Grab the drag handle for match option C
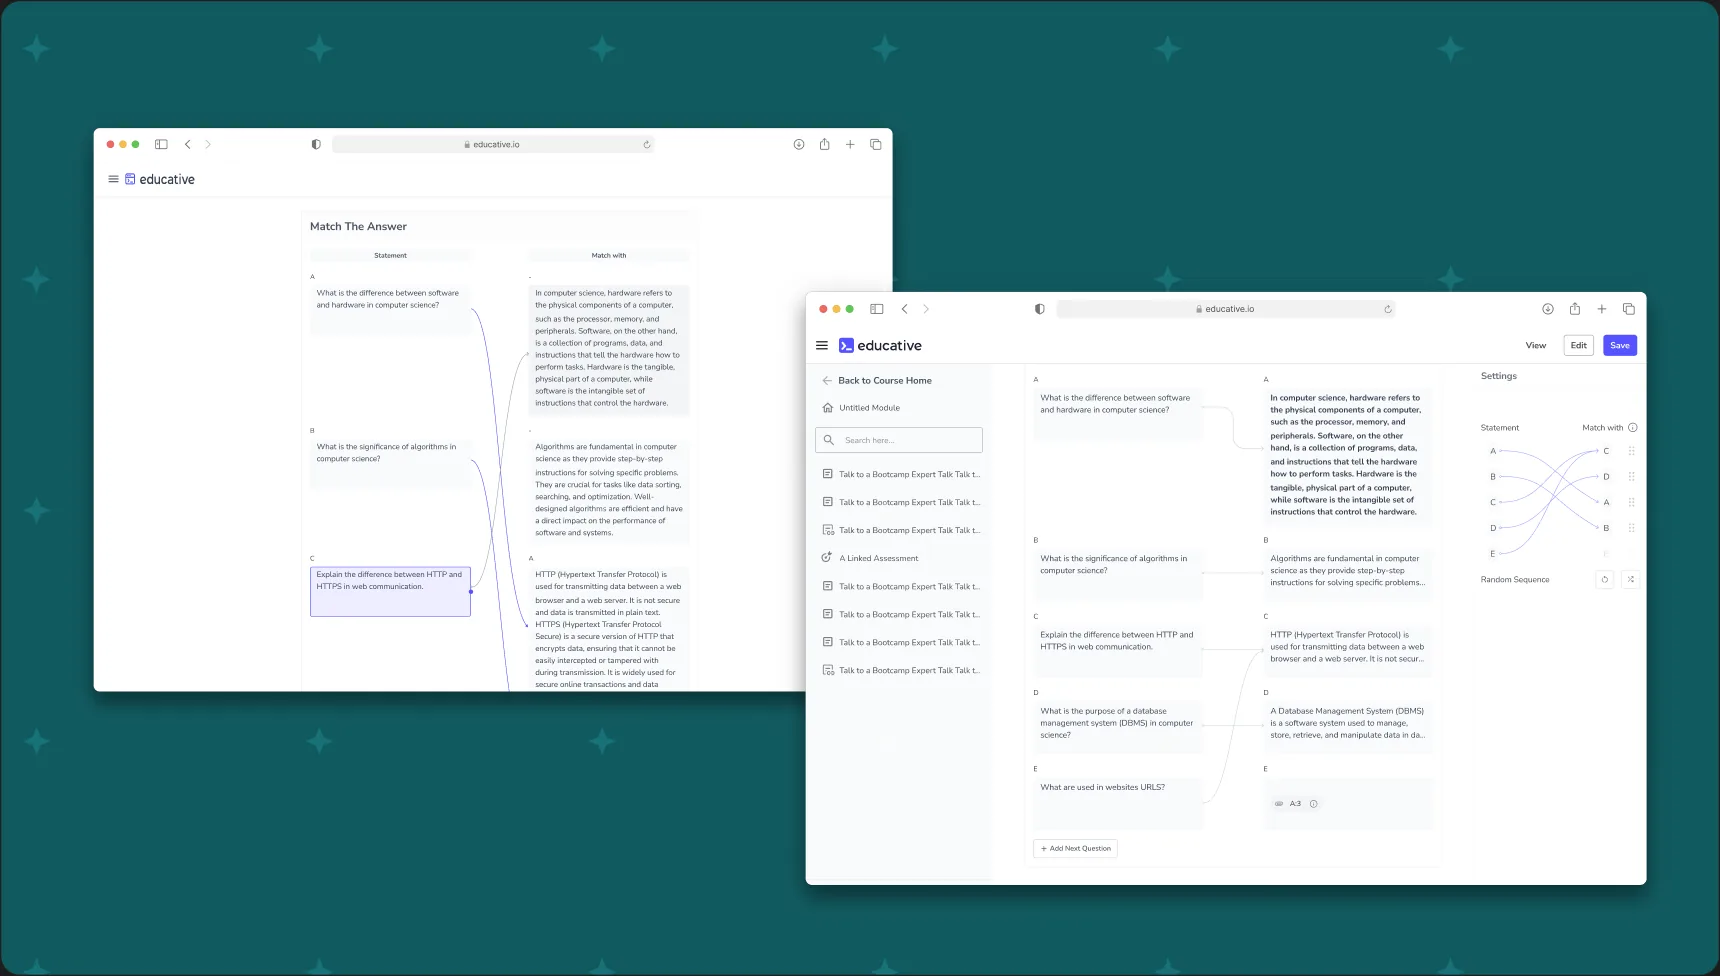The image size is (1720, 976). click(1632, 451)
